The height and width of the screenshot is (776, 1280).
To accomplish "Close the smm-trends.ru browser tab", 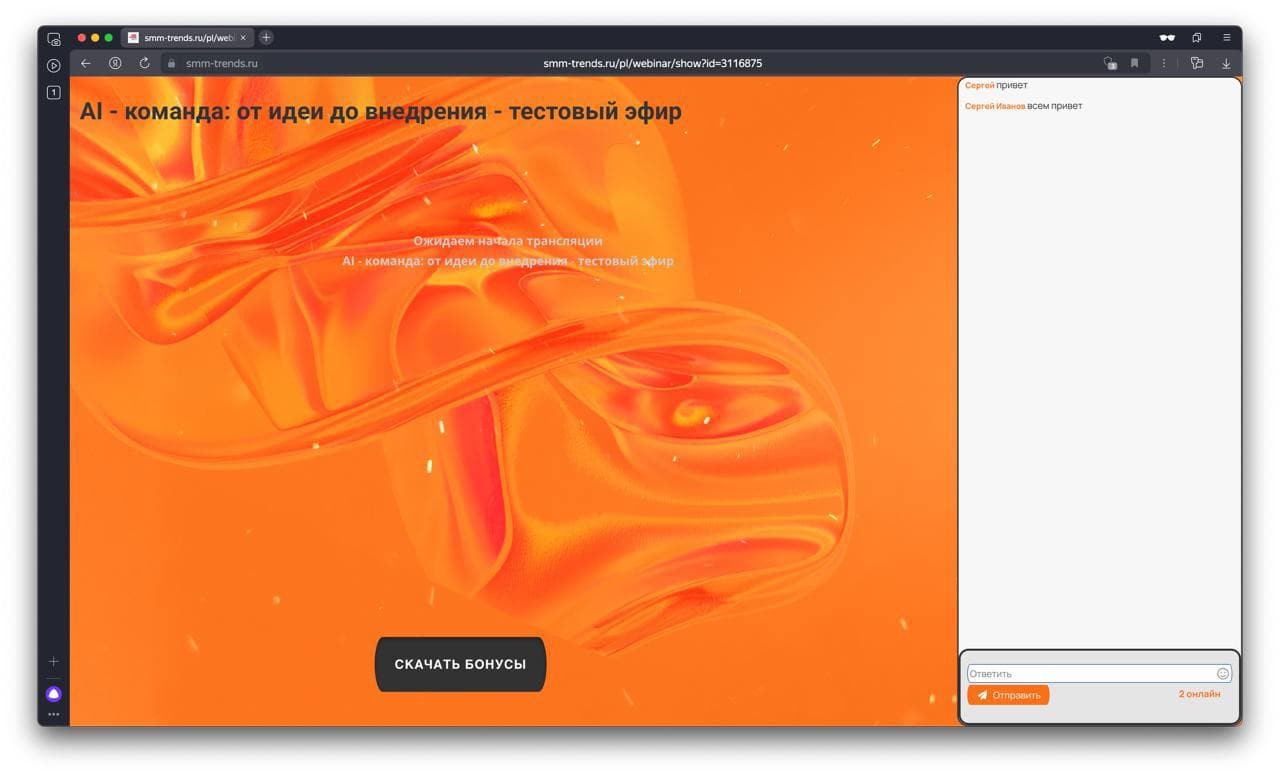I will point(243,38).
